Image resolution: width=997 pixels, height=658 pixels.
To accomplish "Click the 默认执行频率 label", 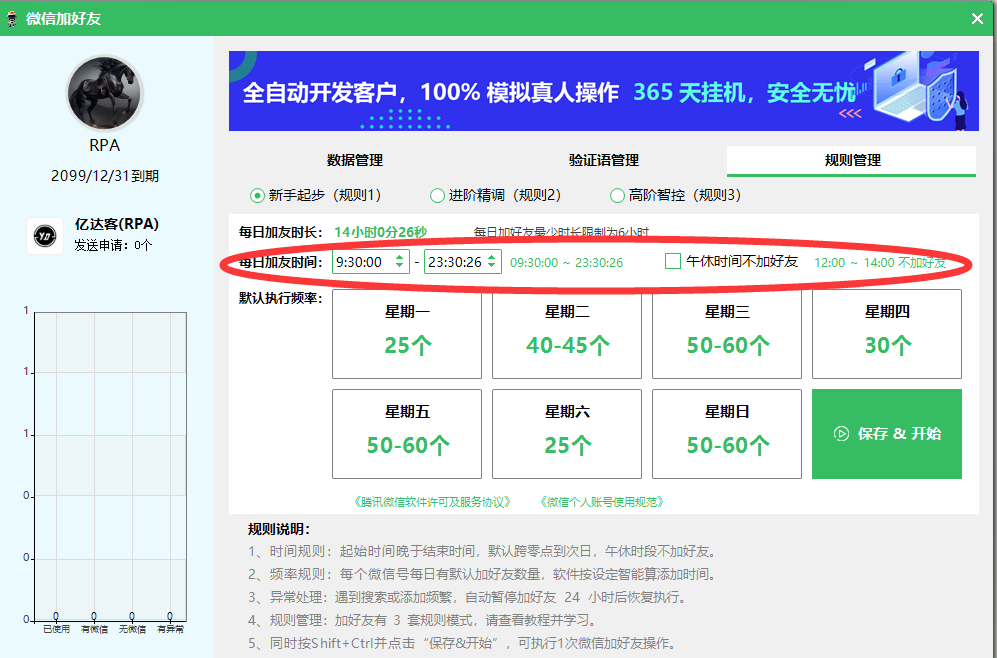I will coord(280,298).
